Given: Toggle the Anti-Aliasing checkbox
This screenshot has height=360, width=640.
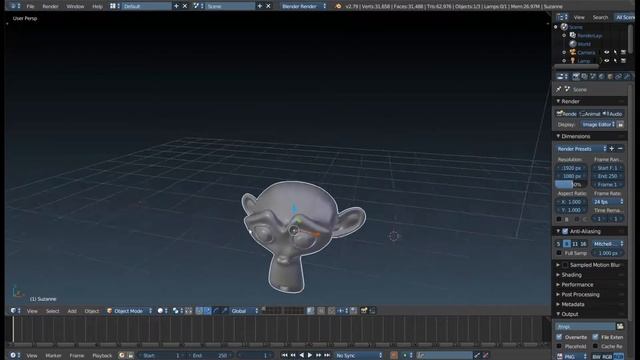Looking at the screenshot, I should click(x=565, y=231).
